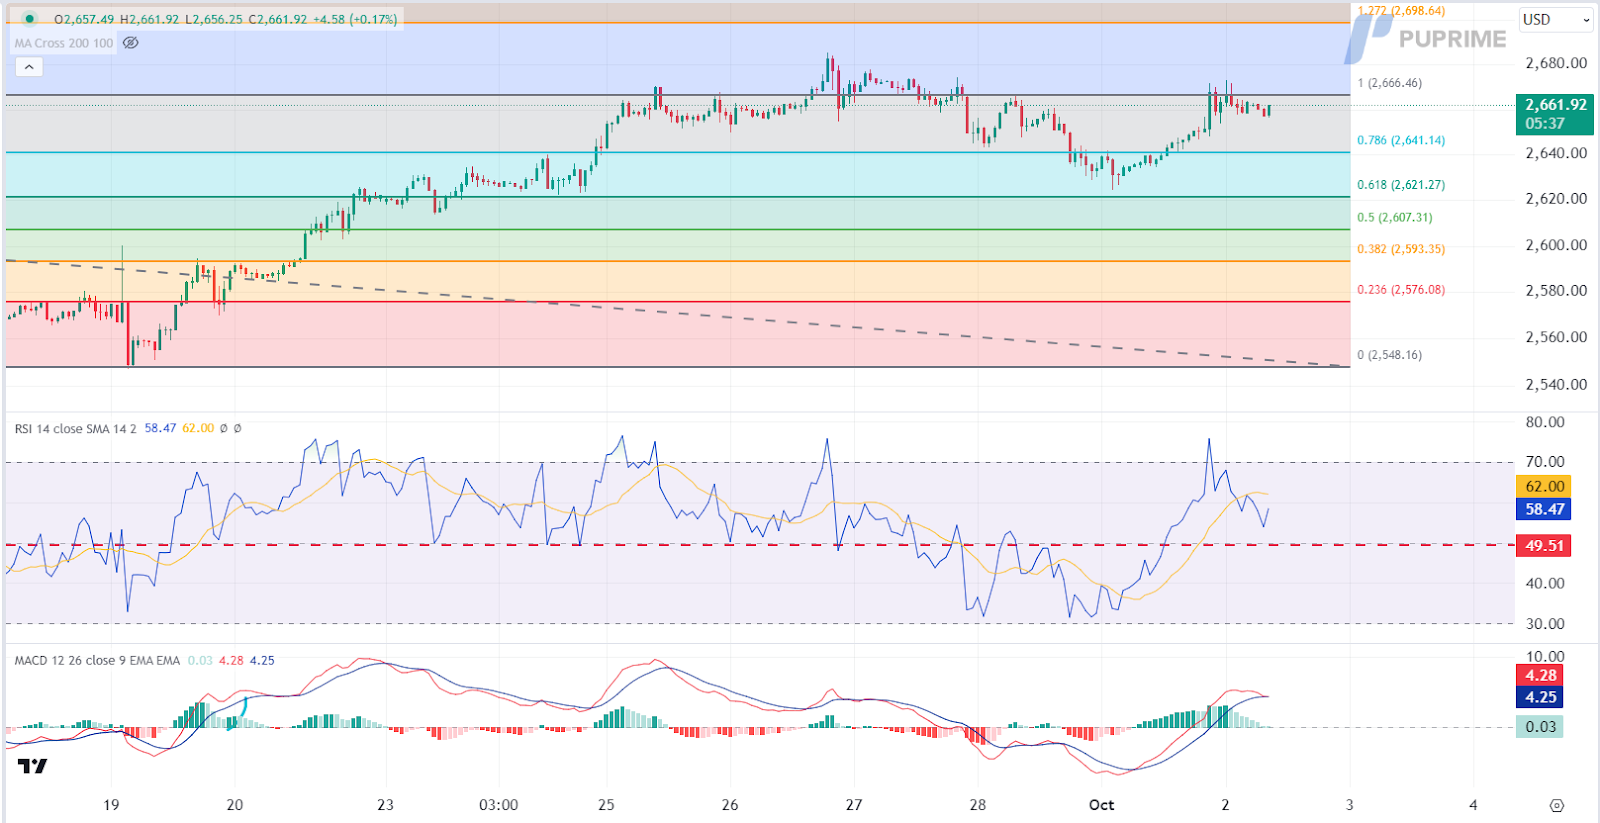Show the hidden MA Cross indicator via eye icon

[130, 43]
